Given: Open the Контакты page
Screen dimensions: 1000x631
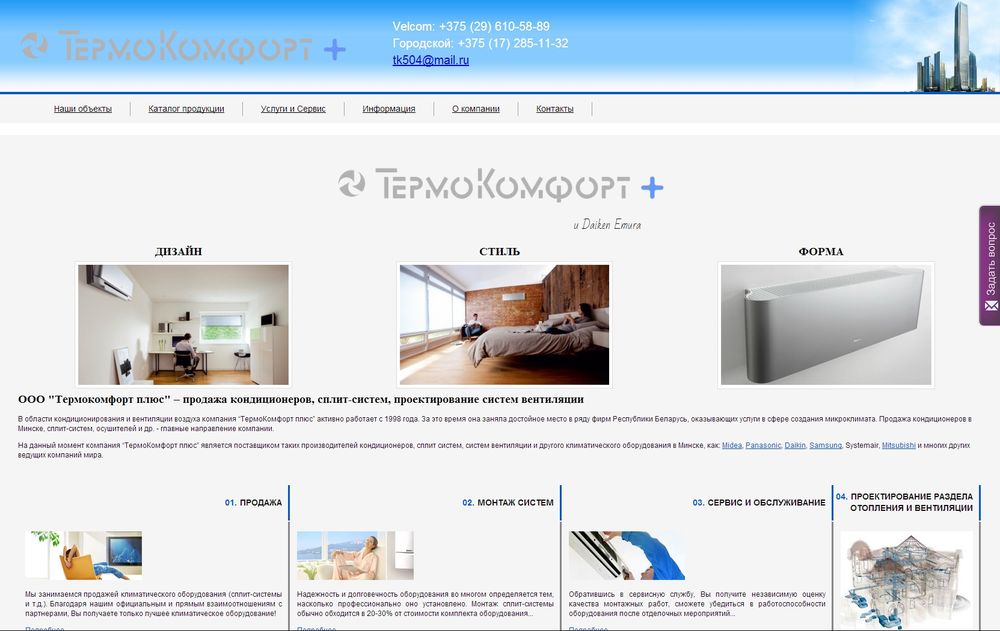Looking at the screenshot, I should pyautogui.click(x=555, y=109).
